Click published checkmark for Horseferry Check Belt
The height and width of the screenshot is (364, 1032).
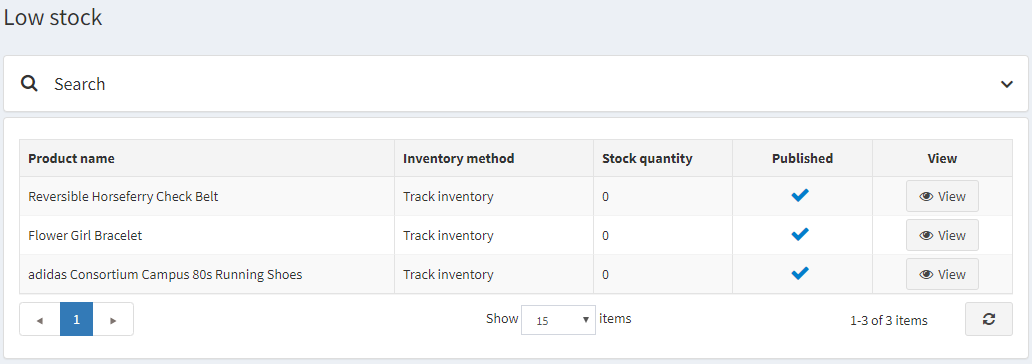[x=800, y=195]
